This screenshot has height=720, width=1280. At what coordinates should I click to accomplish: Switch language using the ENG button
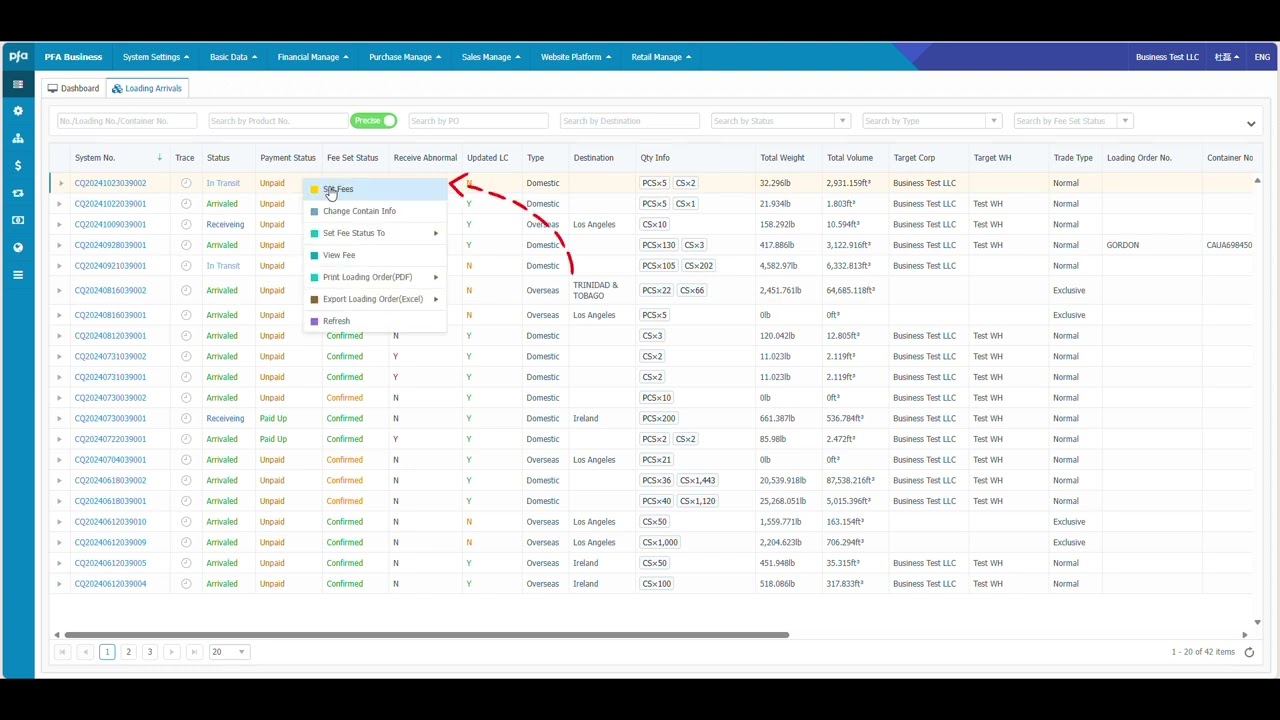click(1262, 57)
